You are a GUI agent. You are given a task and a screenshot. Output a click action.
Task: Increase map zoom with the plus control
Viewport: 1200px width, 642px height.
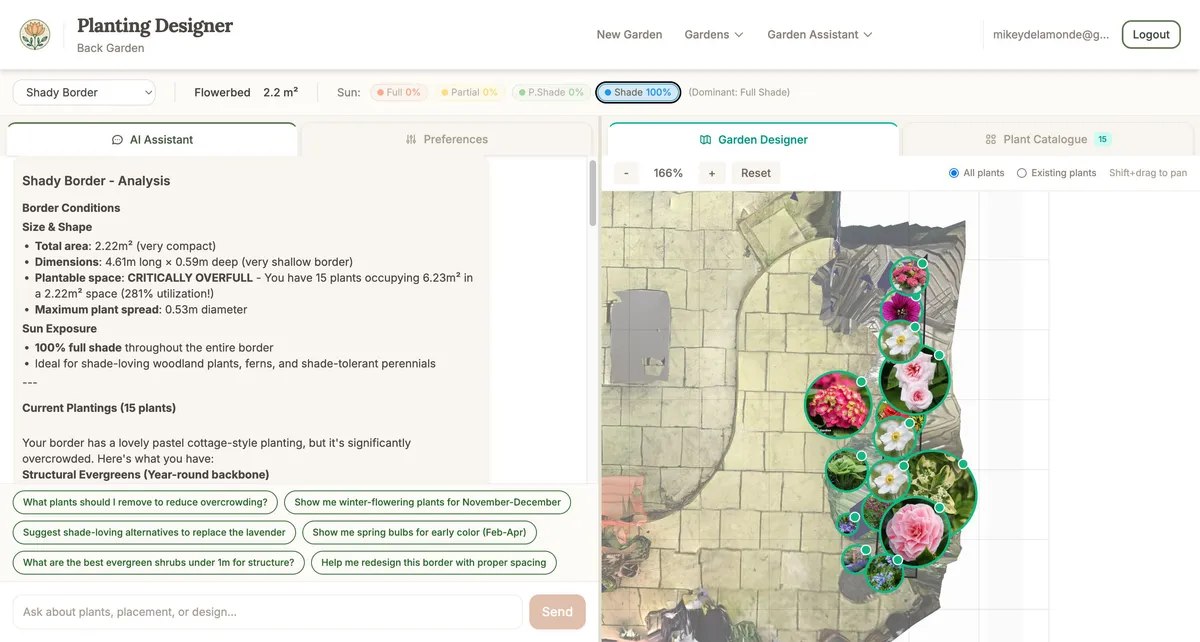coord(711,172)
